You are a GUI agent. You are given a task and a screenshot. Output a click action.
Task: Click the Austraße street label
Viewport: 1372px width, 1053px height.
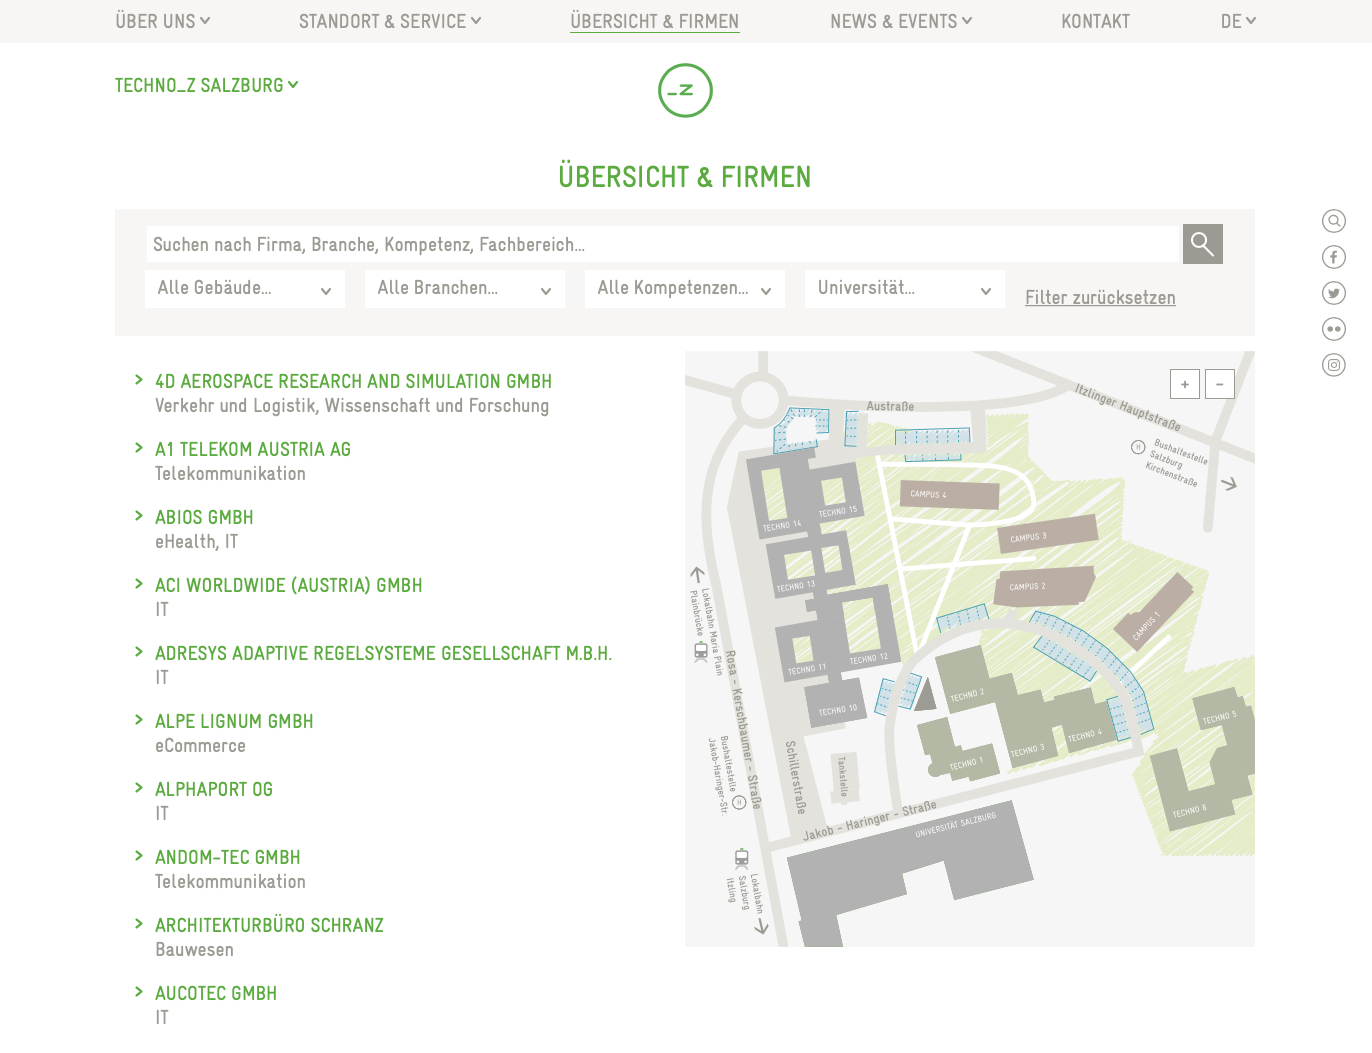tap(890, 406)
